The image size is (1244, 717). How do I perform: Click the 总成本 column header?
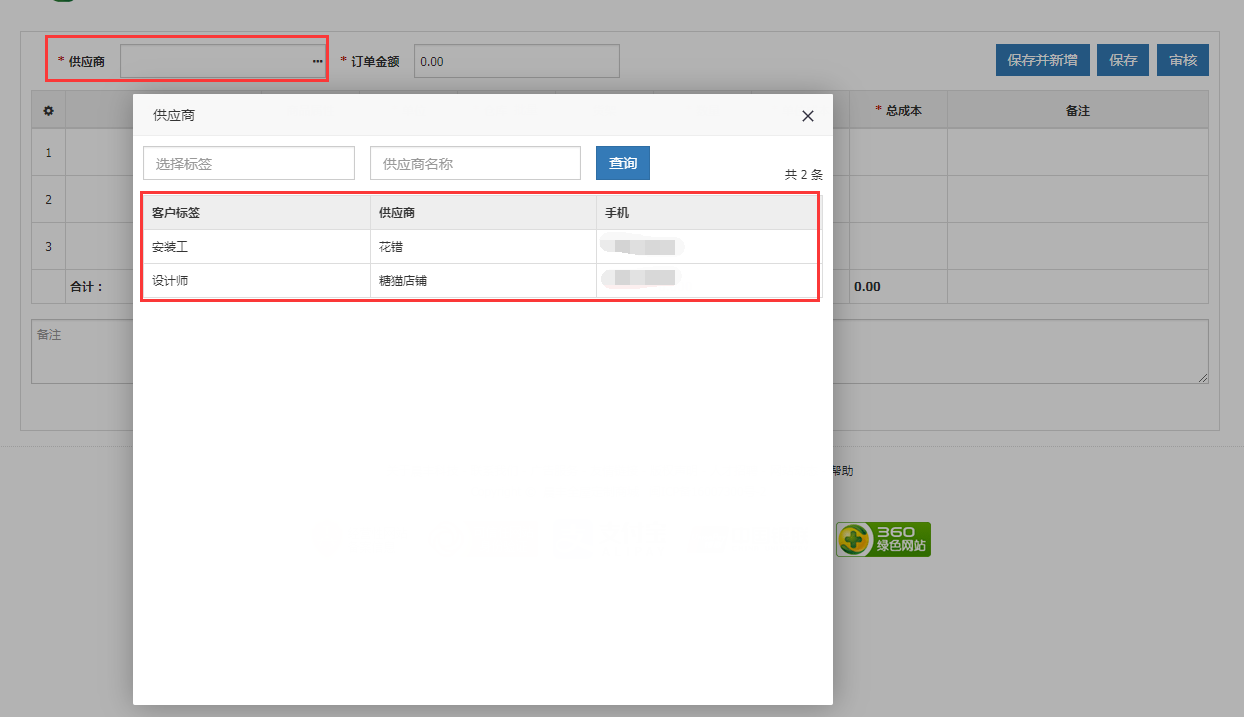tap(898, 110)
